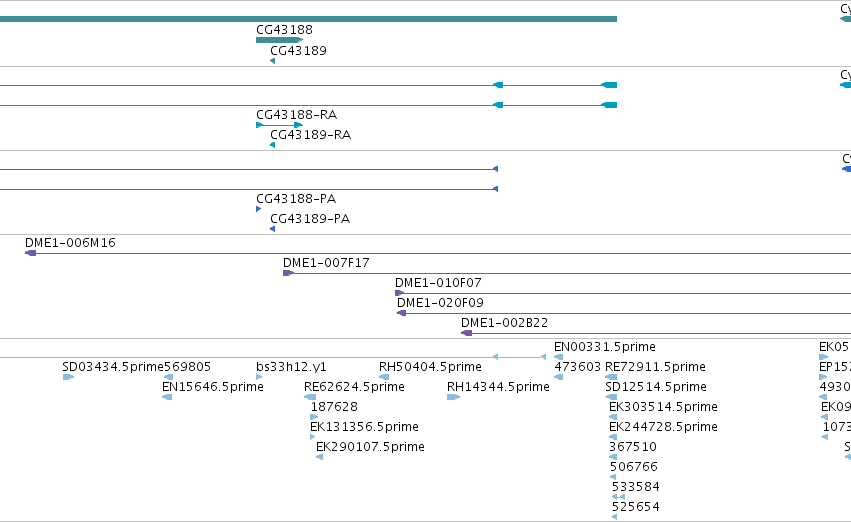Screen dimensions: 851x522
Task: Click the CG43188-PA protein marker
Action: point(258,209)
